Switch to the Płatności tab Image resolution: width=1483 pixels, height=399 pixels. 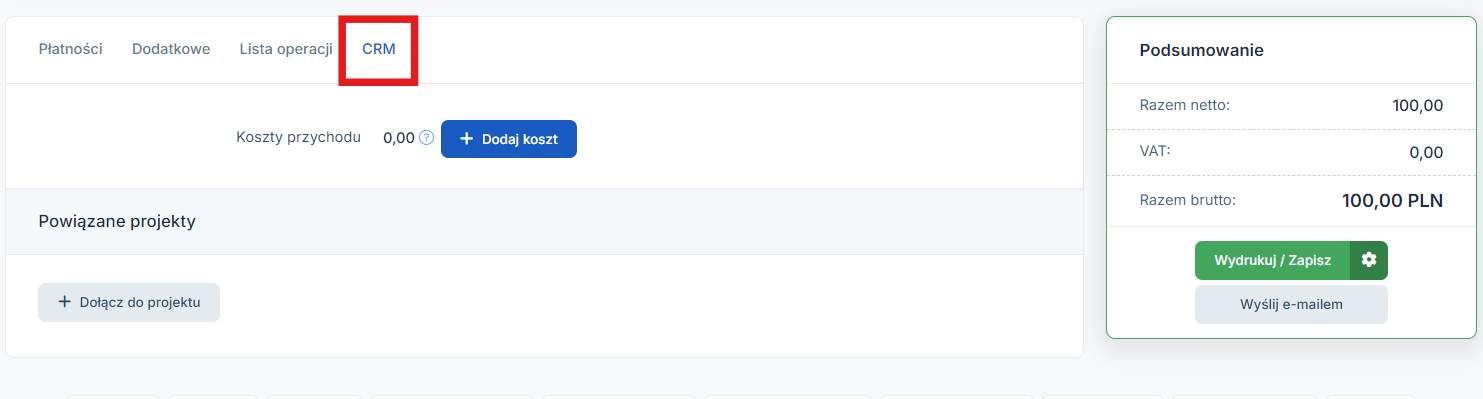pyautogui.click(x=71, y=49)
